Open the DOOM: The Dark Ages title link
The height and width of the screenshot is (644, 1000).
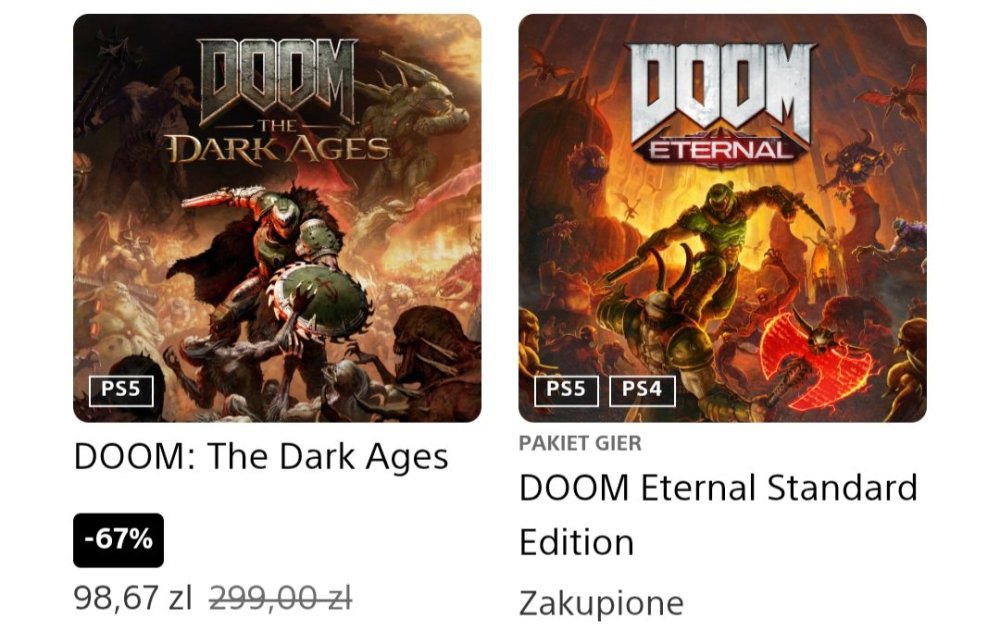261,457
